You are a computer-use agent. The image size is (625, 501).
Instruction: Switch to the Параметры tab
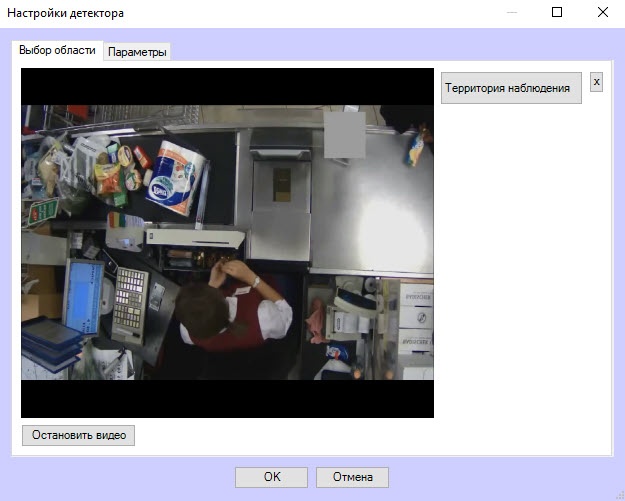[x=137, y=52]
